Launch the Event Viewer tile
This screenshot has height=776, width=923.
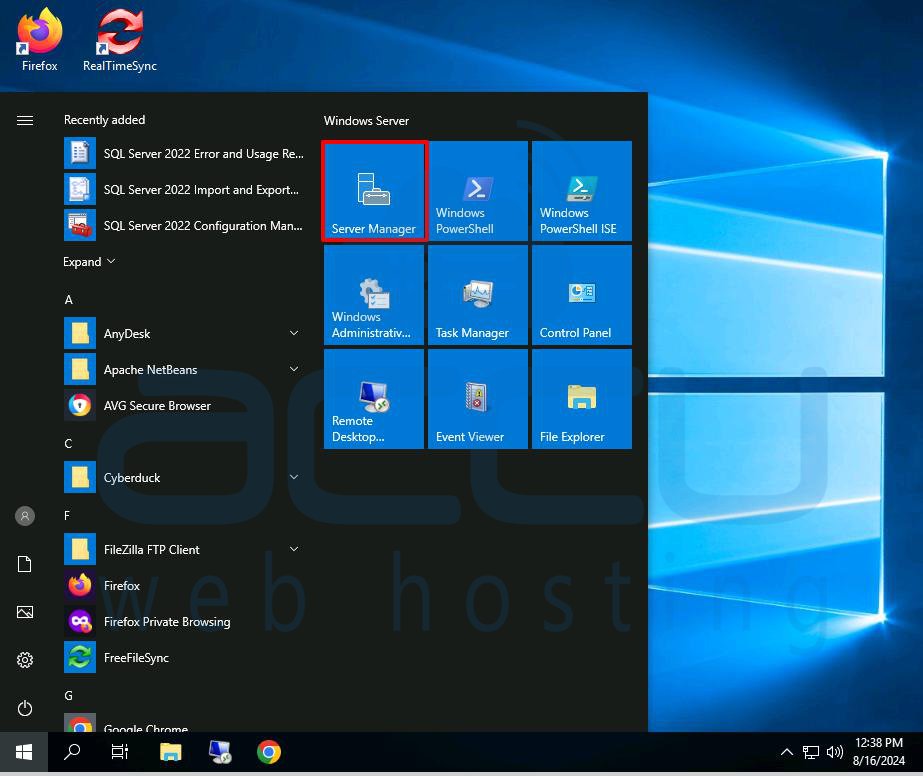(478, 399)
